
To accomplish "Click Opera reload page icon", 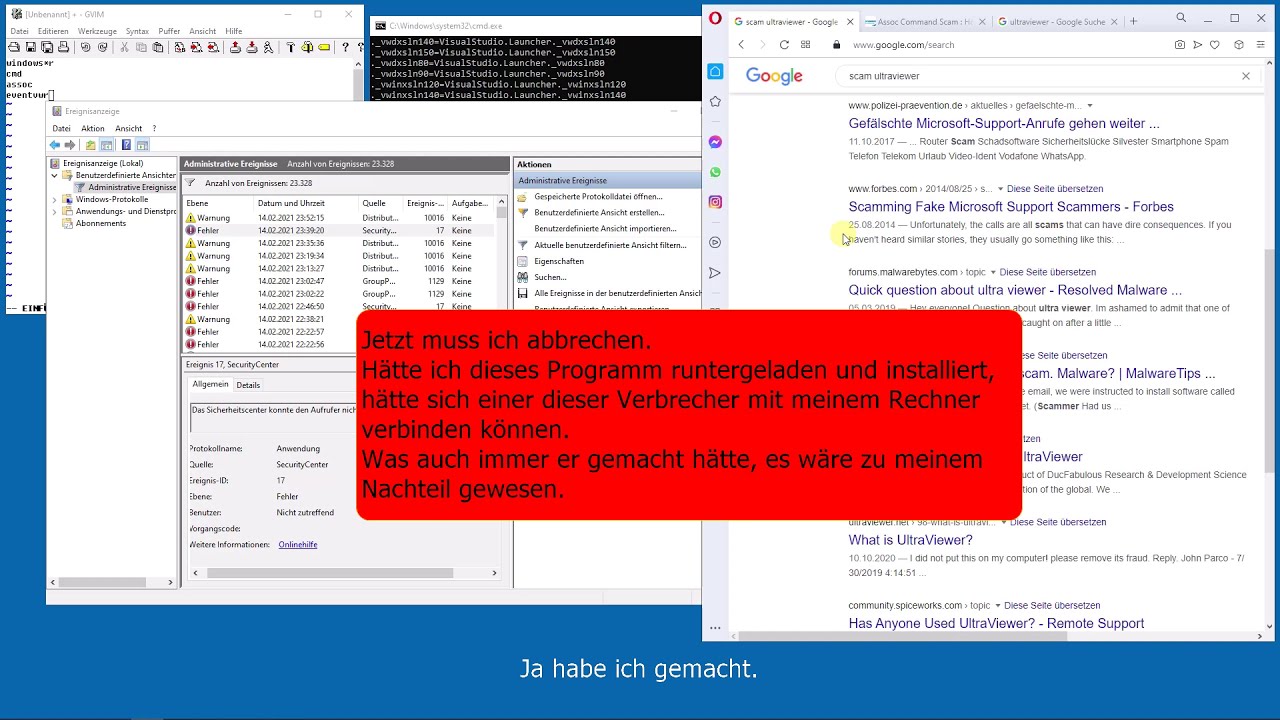I will click(x=784, y=45).
